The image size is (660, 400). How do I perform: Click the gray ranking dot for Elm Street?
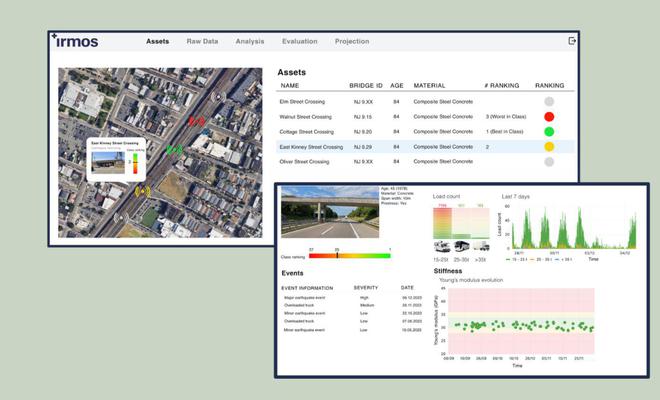click(549, 101)
